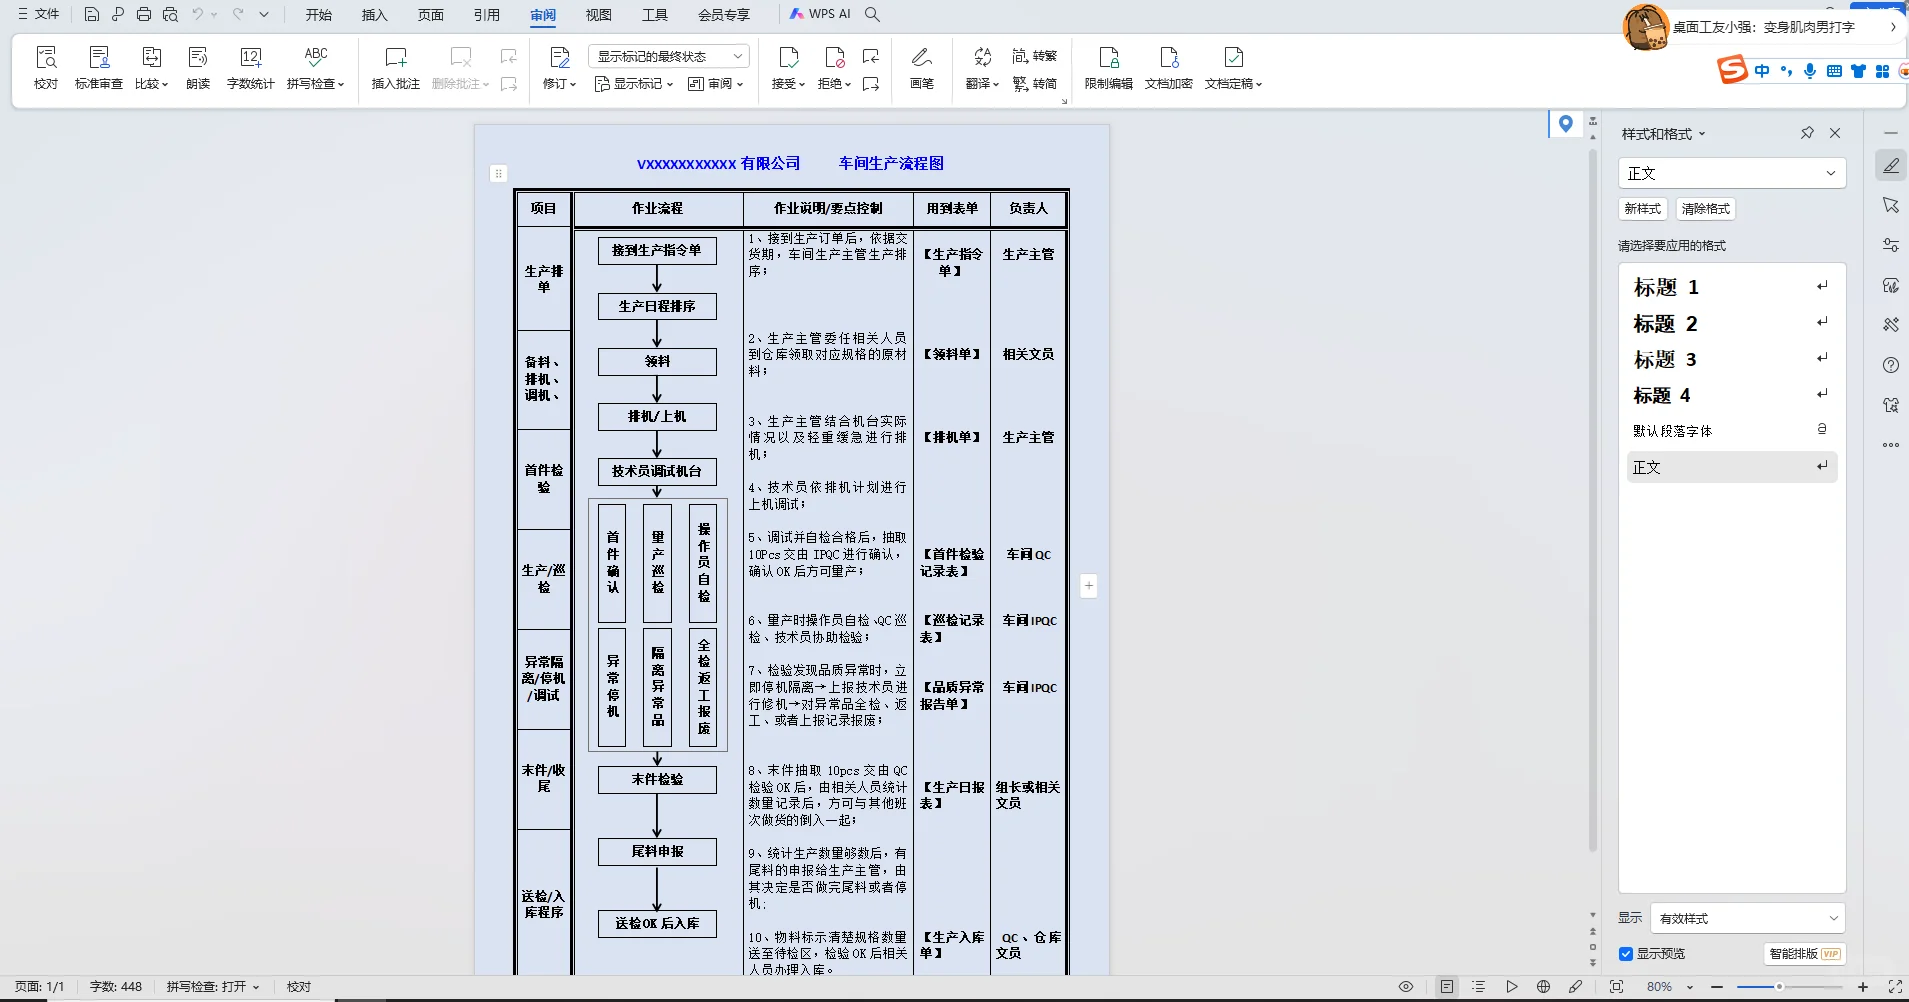Click the zoom in plus icon
This screenshot has width=1909, height=1002.
click(1863, 987)
